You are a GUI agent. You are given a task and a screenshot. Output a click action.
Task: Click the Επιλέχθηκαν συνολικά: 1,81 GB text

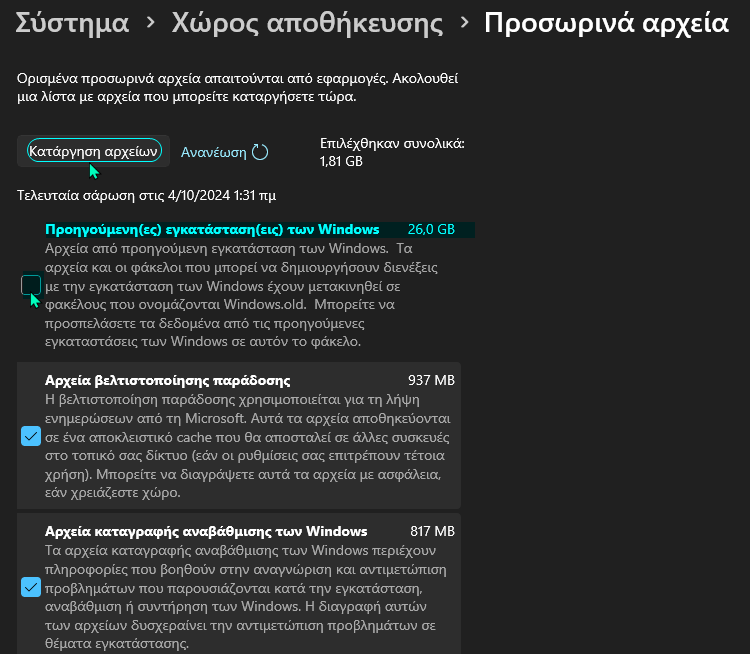[x=392, y=152]
